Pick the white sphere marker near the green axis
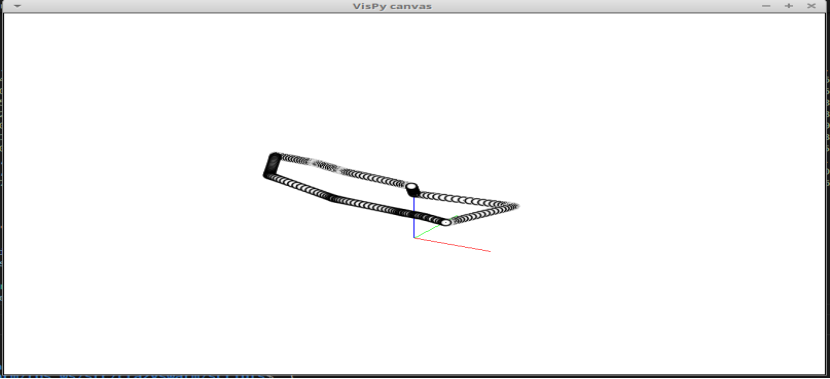830x379 pixels. pyautogui.click(x=446, y=222)
